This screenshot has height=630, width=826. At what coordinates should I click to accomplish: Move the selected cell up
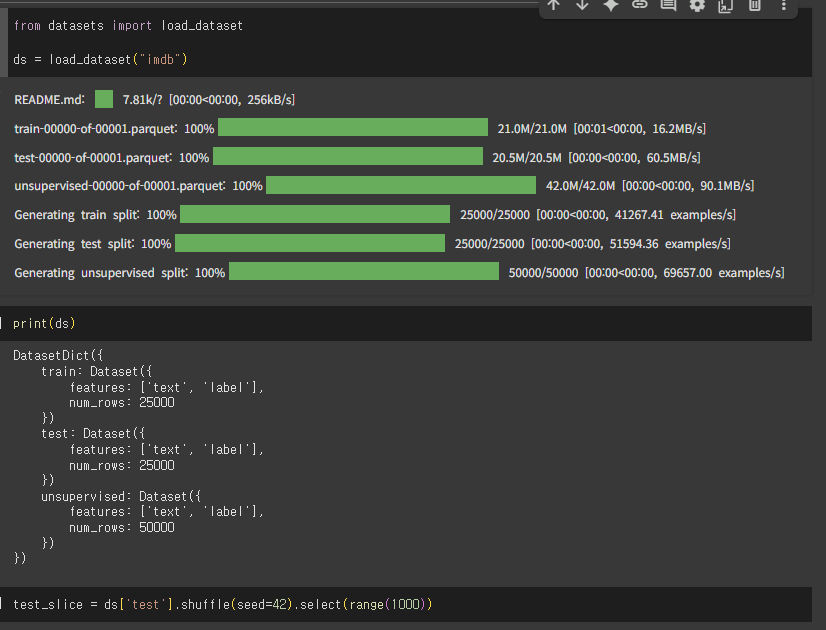pyautogui.click(x=553, y=5)
